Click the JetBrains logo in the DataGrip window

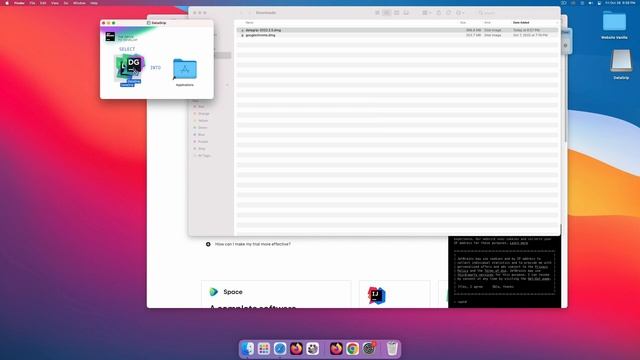point(110,36)
